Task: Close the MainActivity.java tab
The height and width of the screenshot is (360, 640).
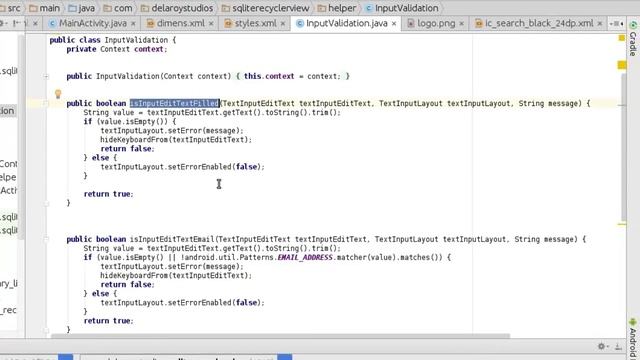Action: [133, 24]
